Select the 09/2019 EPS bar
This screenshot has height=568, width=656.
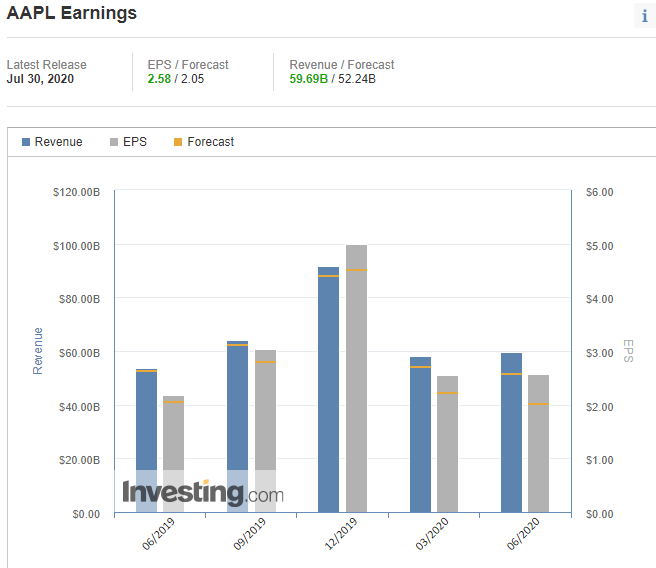pos(266,431)
